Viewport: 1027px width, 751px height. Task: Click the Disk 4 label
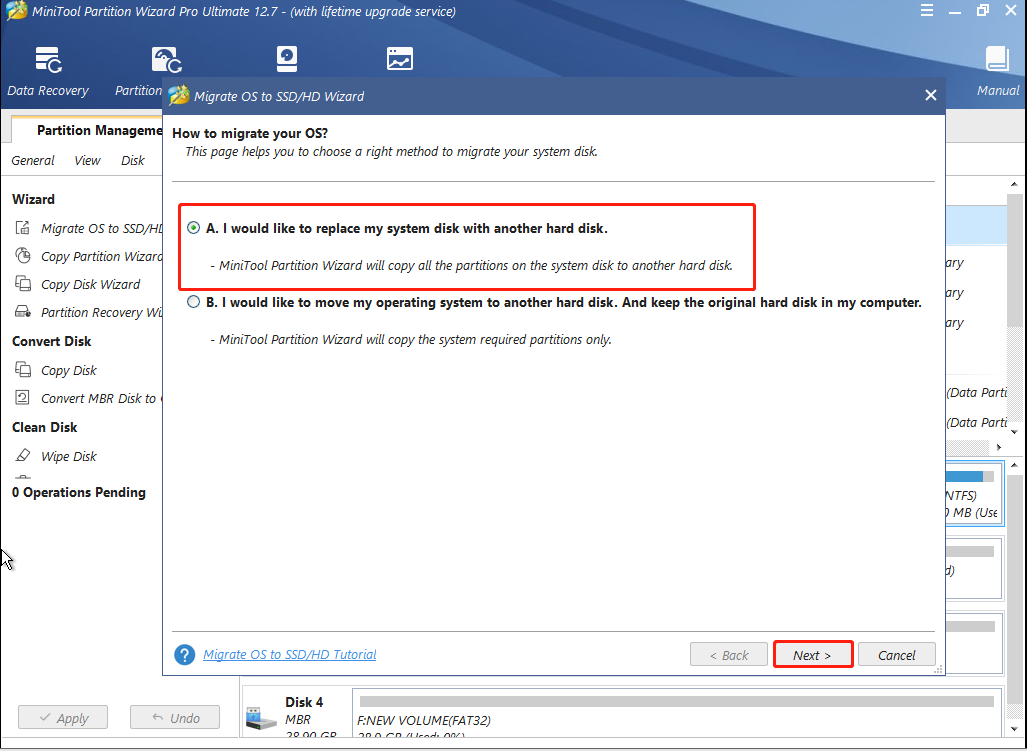[x=304, y=702]
